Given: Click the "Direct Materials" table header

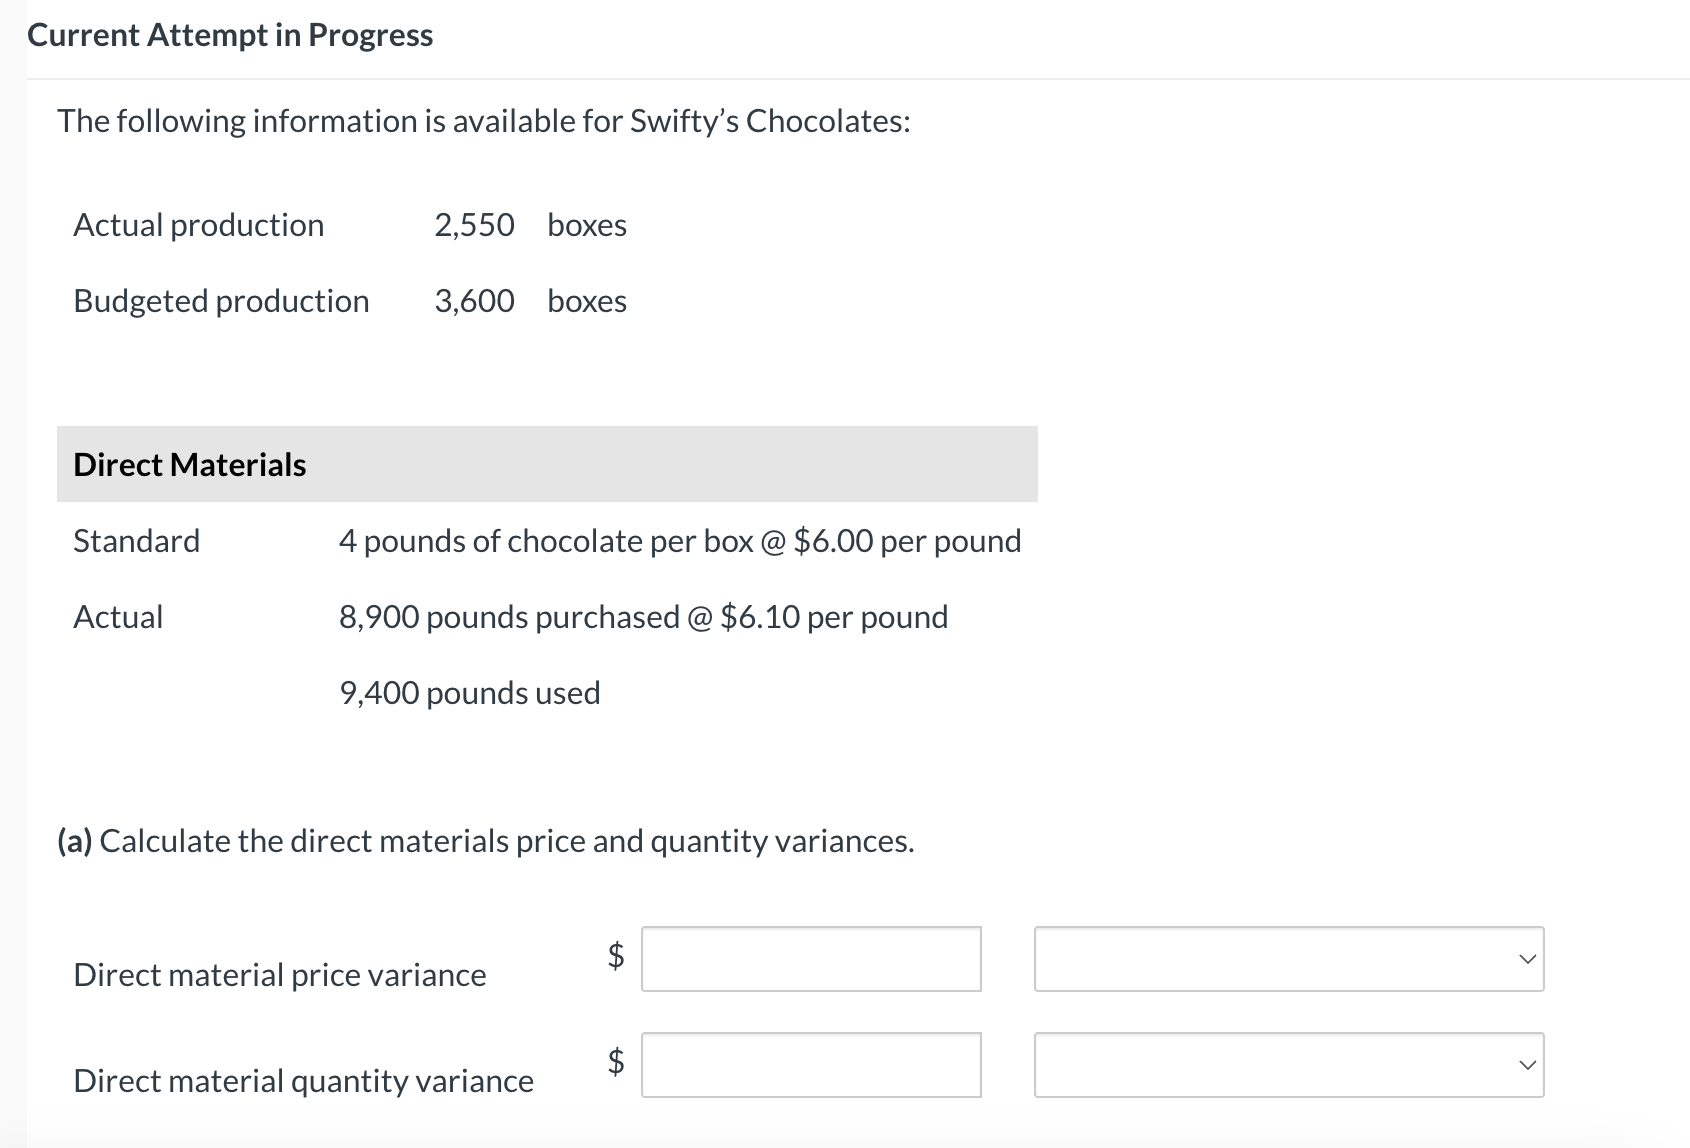Looking at the screenshot, I should click(x=190, y=465).
